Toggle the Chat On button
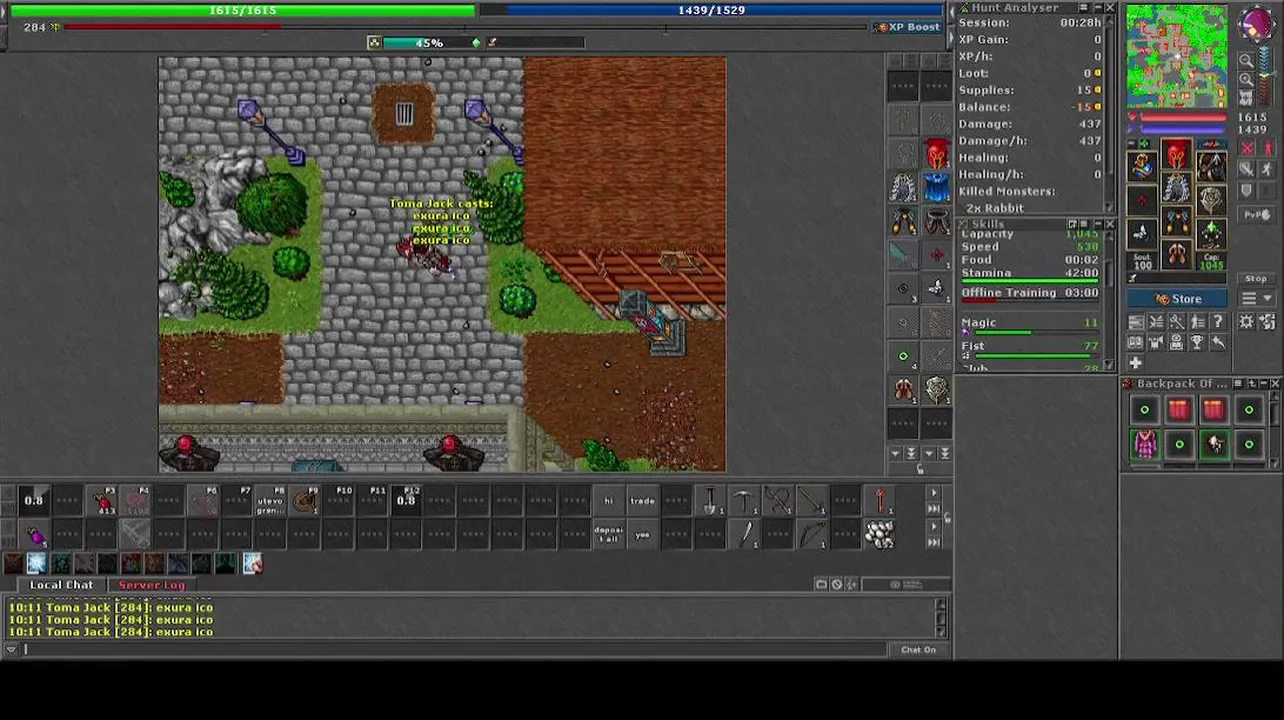This screenshot has width=1284, height=720. pyautogui.click(x=918, y=650)
